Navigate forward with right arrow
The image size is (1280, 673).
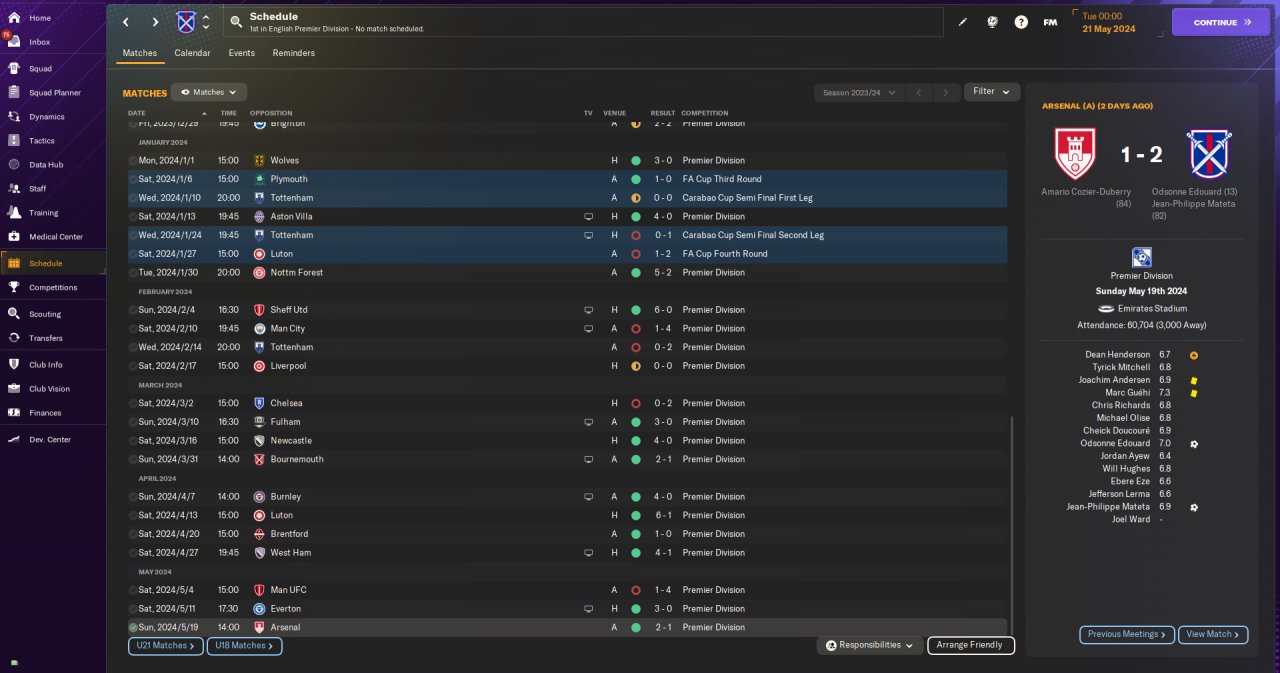coord(155,22)
